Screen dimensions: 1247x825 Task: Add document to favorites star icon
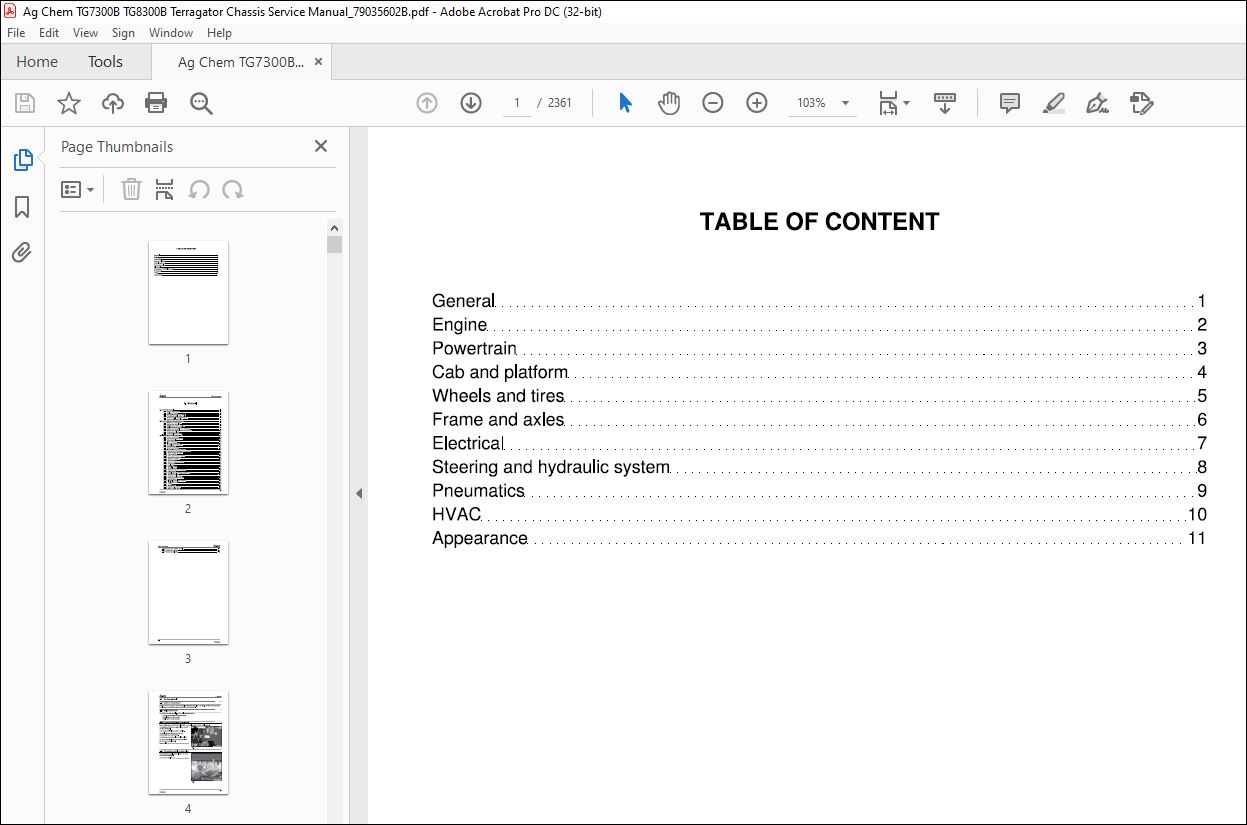tap(68, 103)
